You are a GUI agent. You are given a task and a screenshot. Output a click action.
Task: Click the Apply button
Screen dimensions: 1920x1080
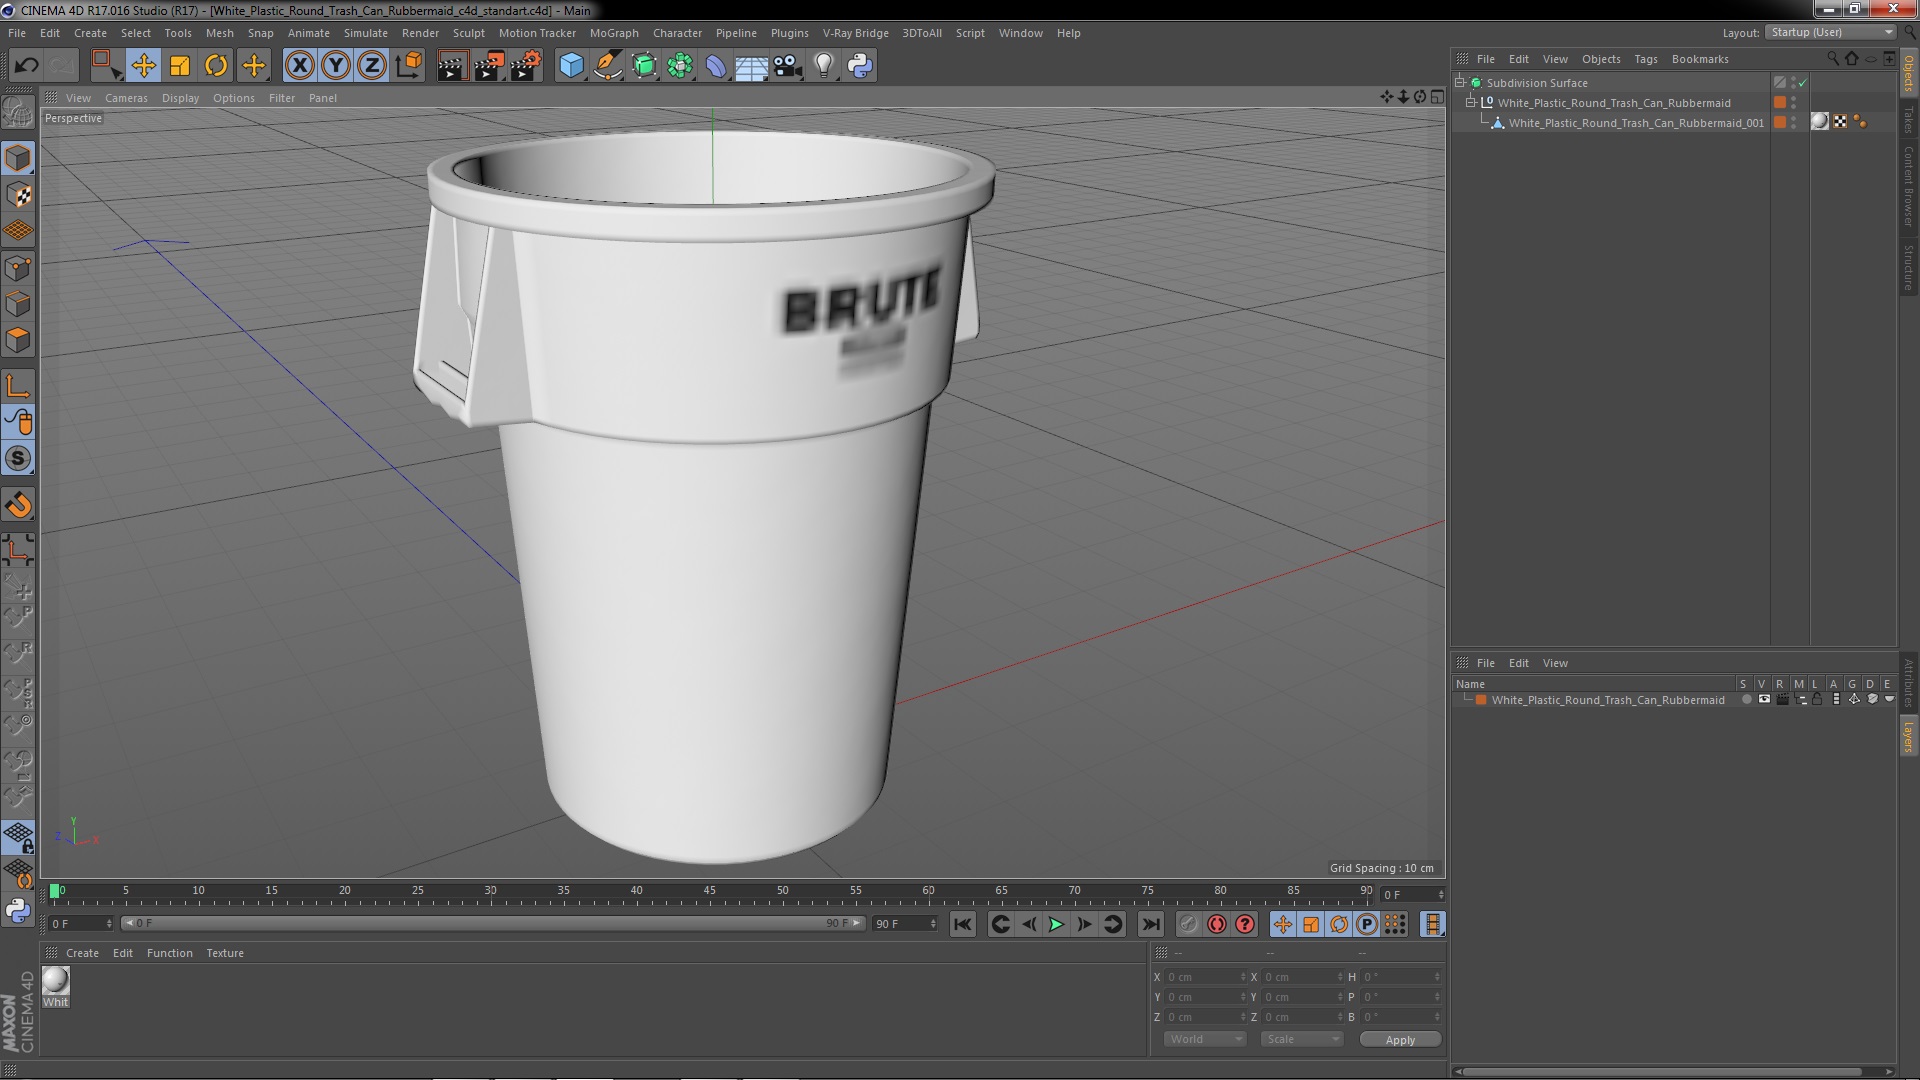(1400, 1040)
